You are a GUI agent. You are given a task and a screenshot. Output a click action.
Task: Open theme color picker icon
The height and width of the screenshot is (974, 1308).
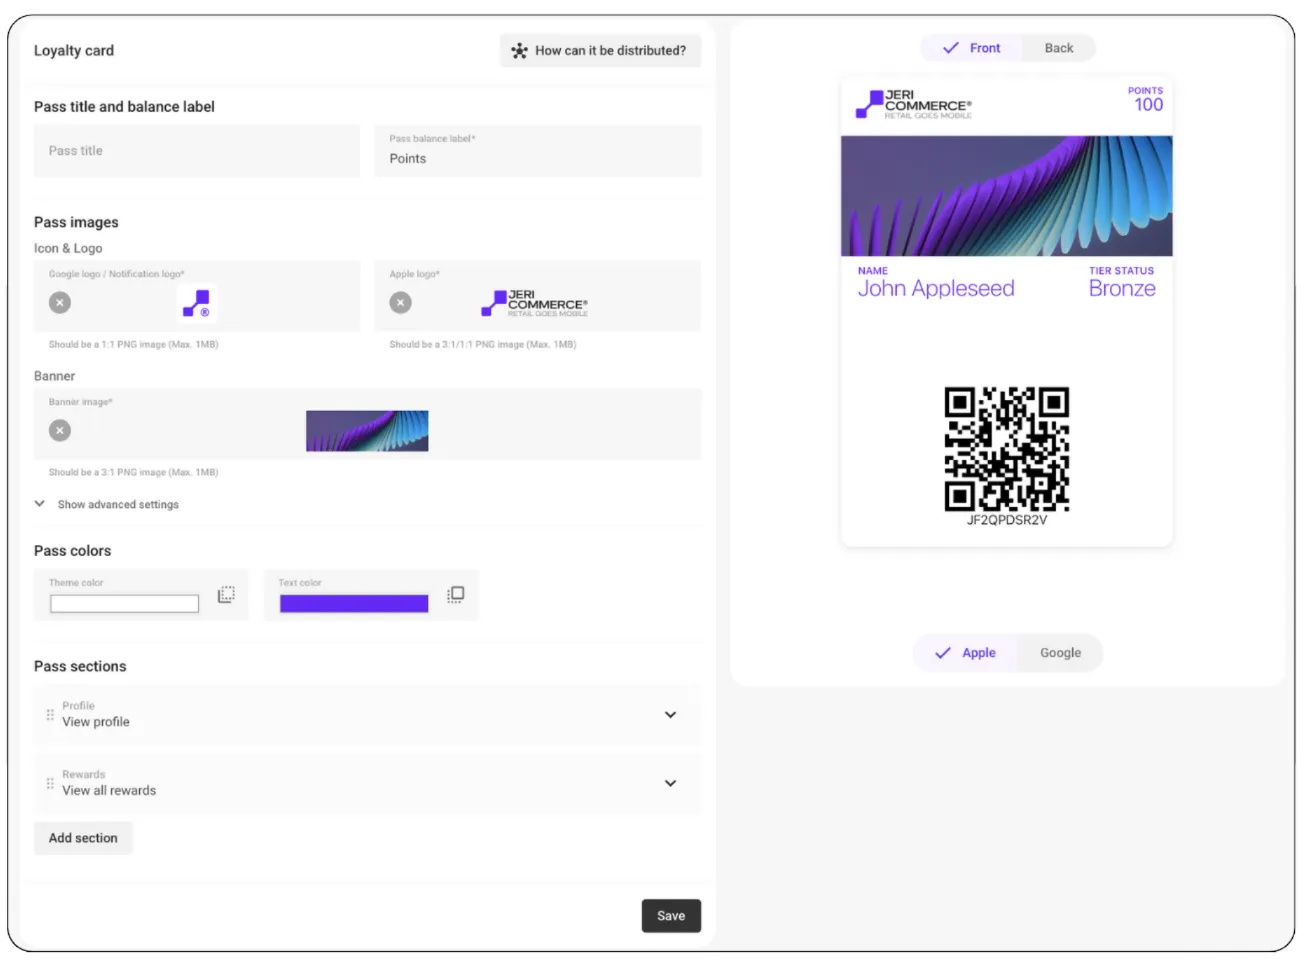tap(226, 595)
